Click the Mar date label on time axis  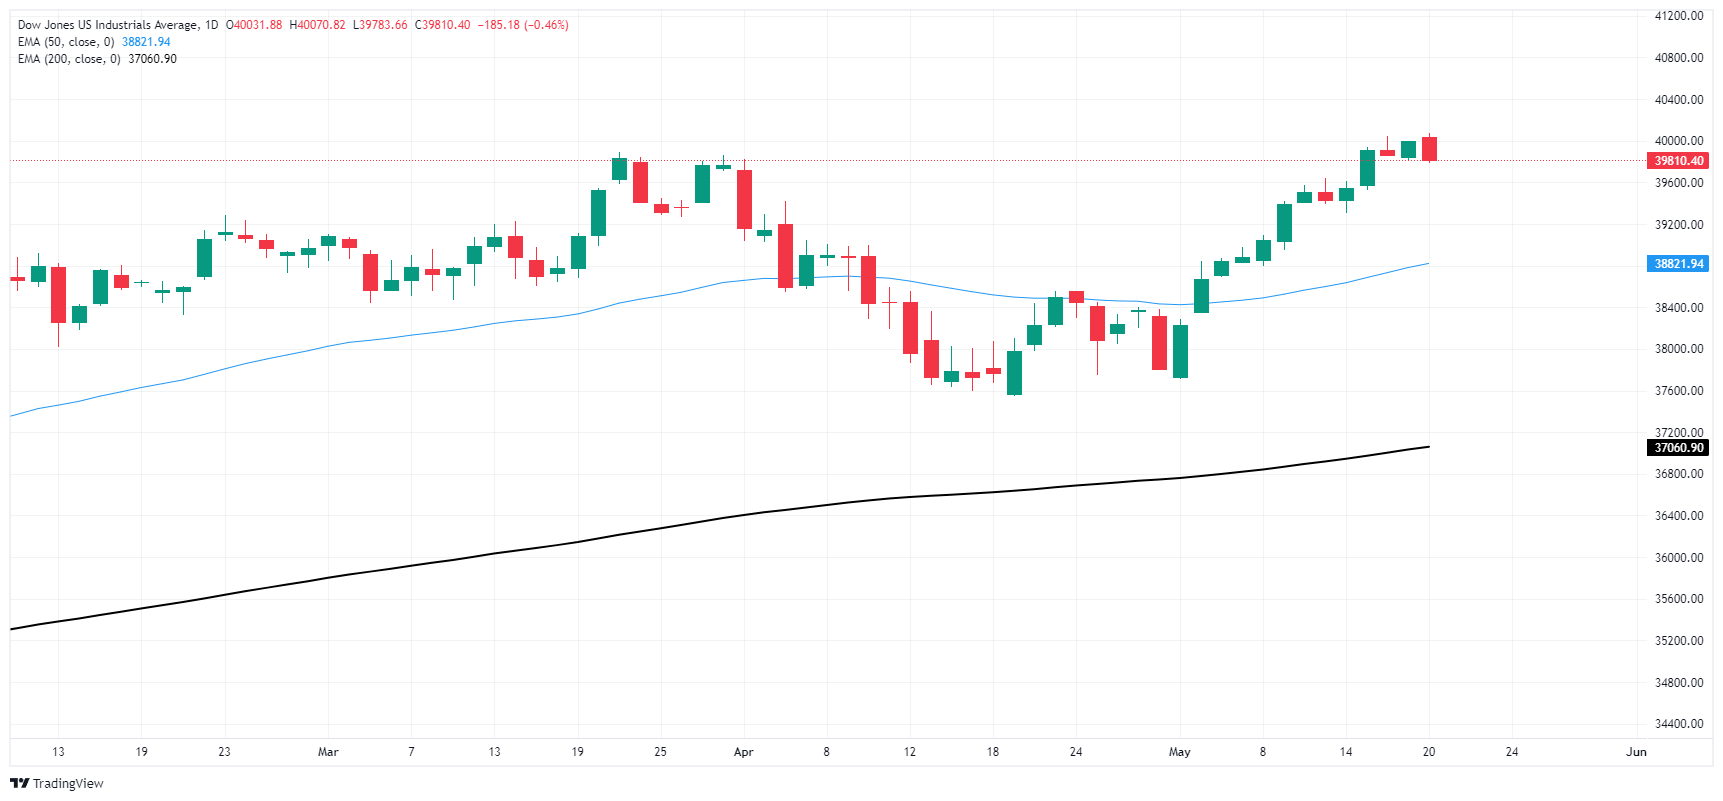coord(328,752)
